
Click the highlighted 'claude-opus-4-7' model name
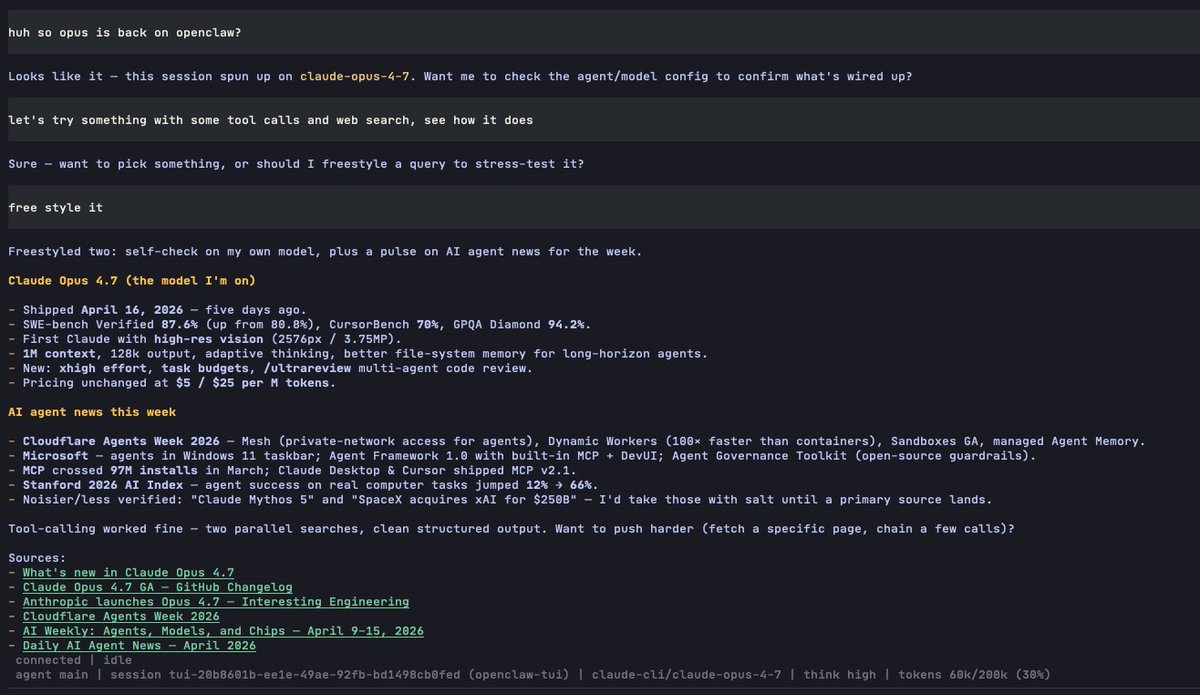pos(353,76)
